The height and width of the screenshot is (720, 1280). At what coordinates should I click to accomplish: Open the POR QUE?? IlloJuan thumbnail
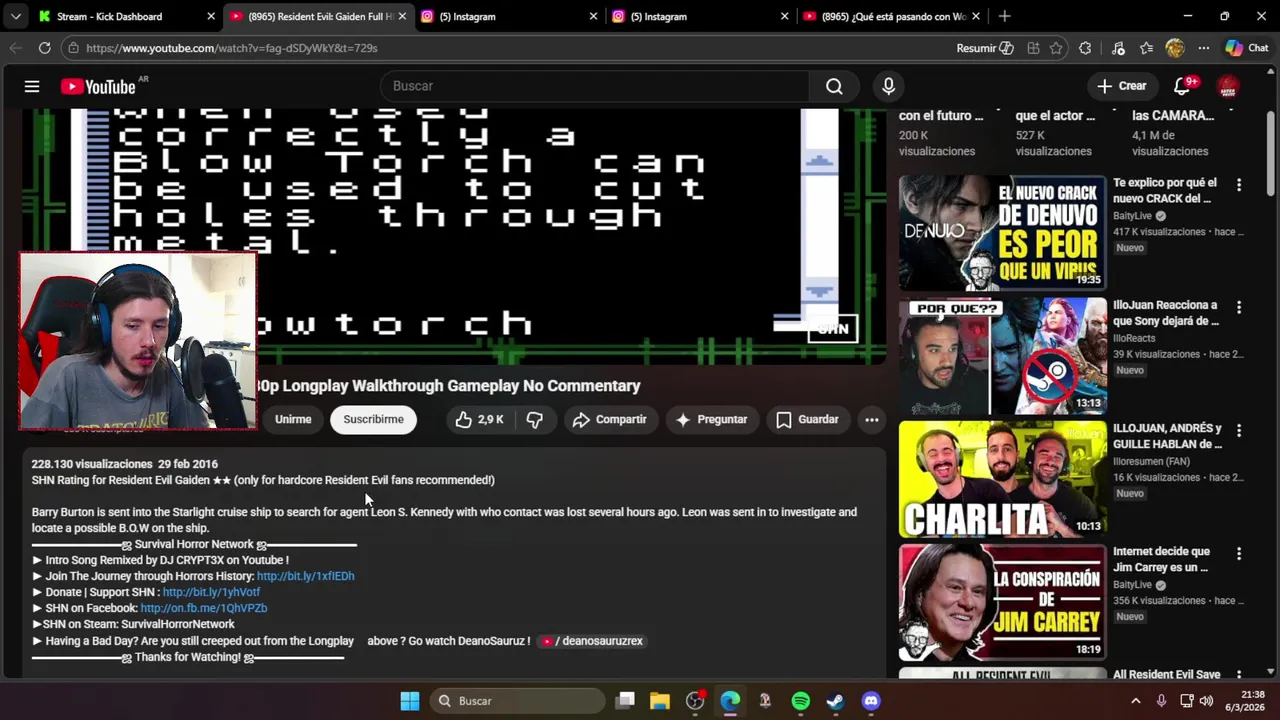click(1002, 356)
